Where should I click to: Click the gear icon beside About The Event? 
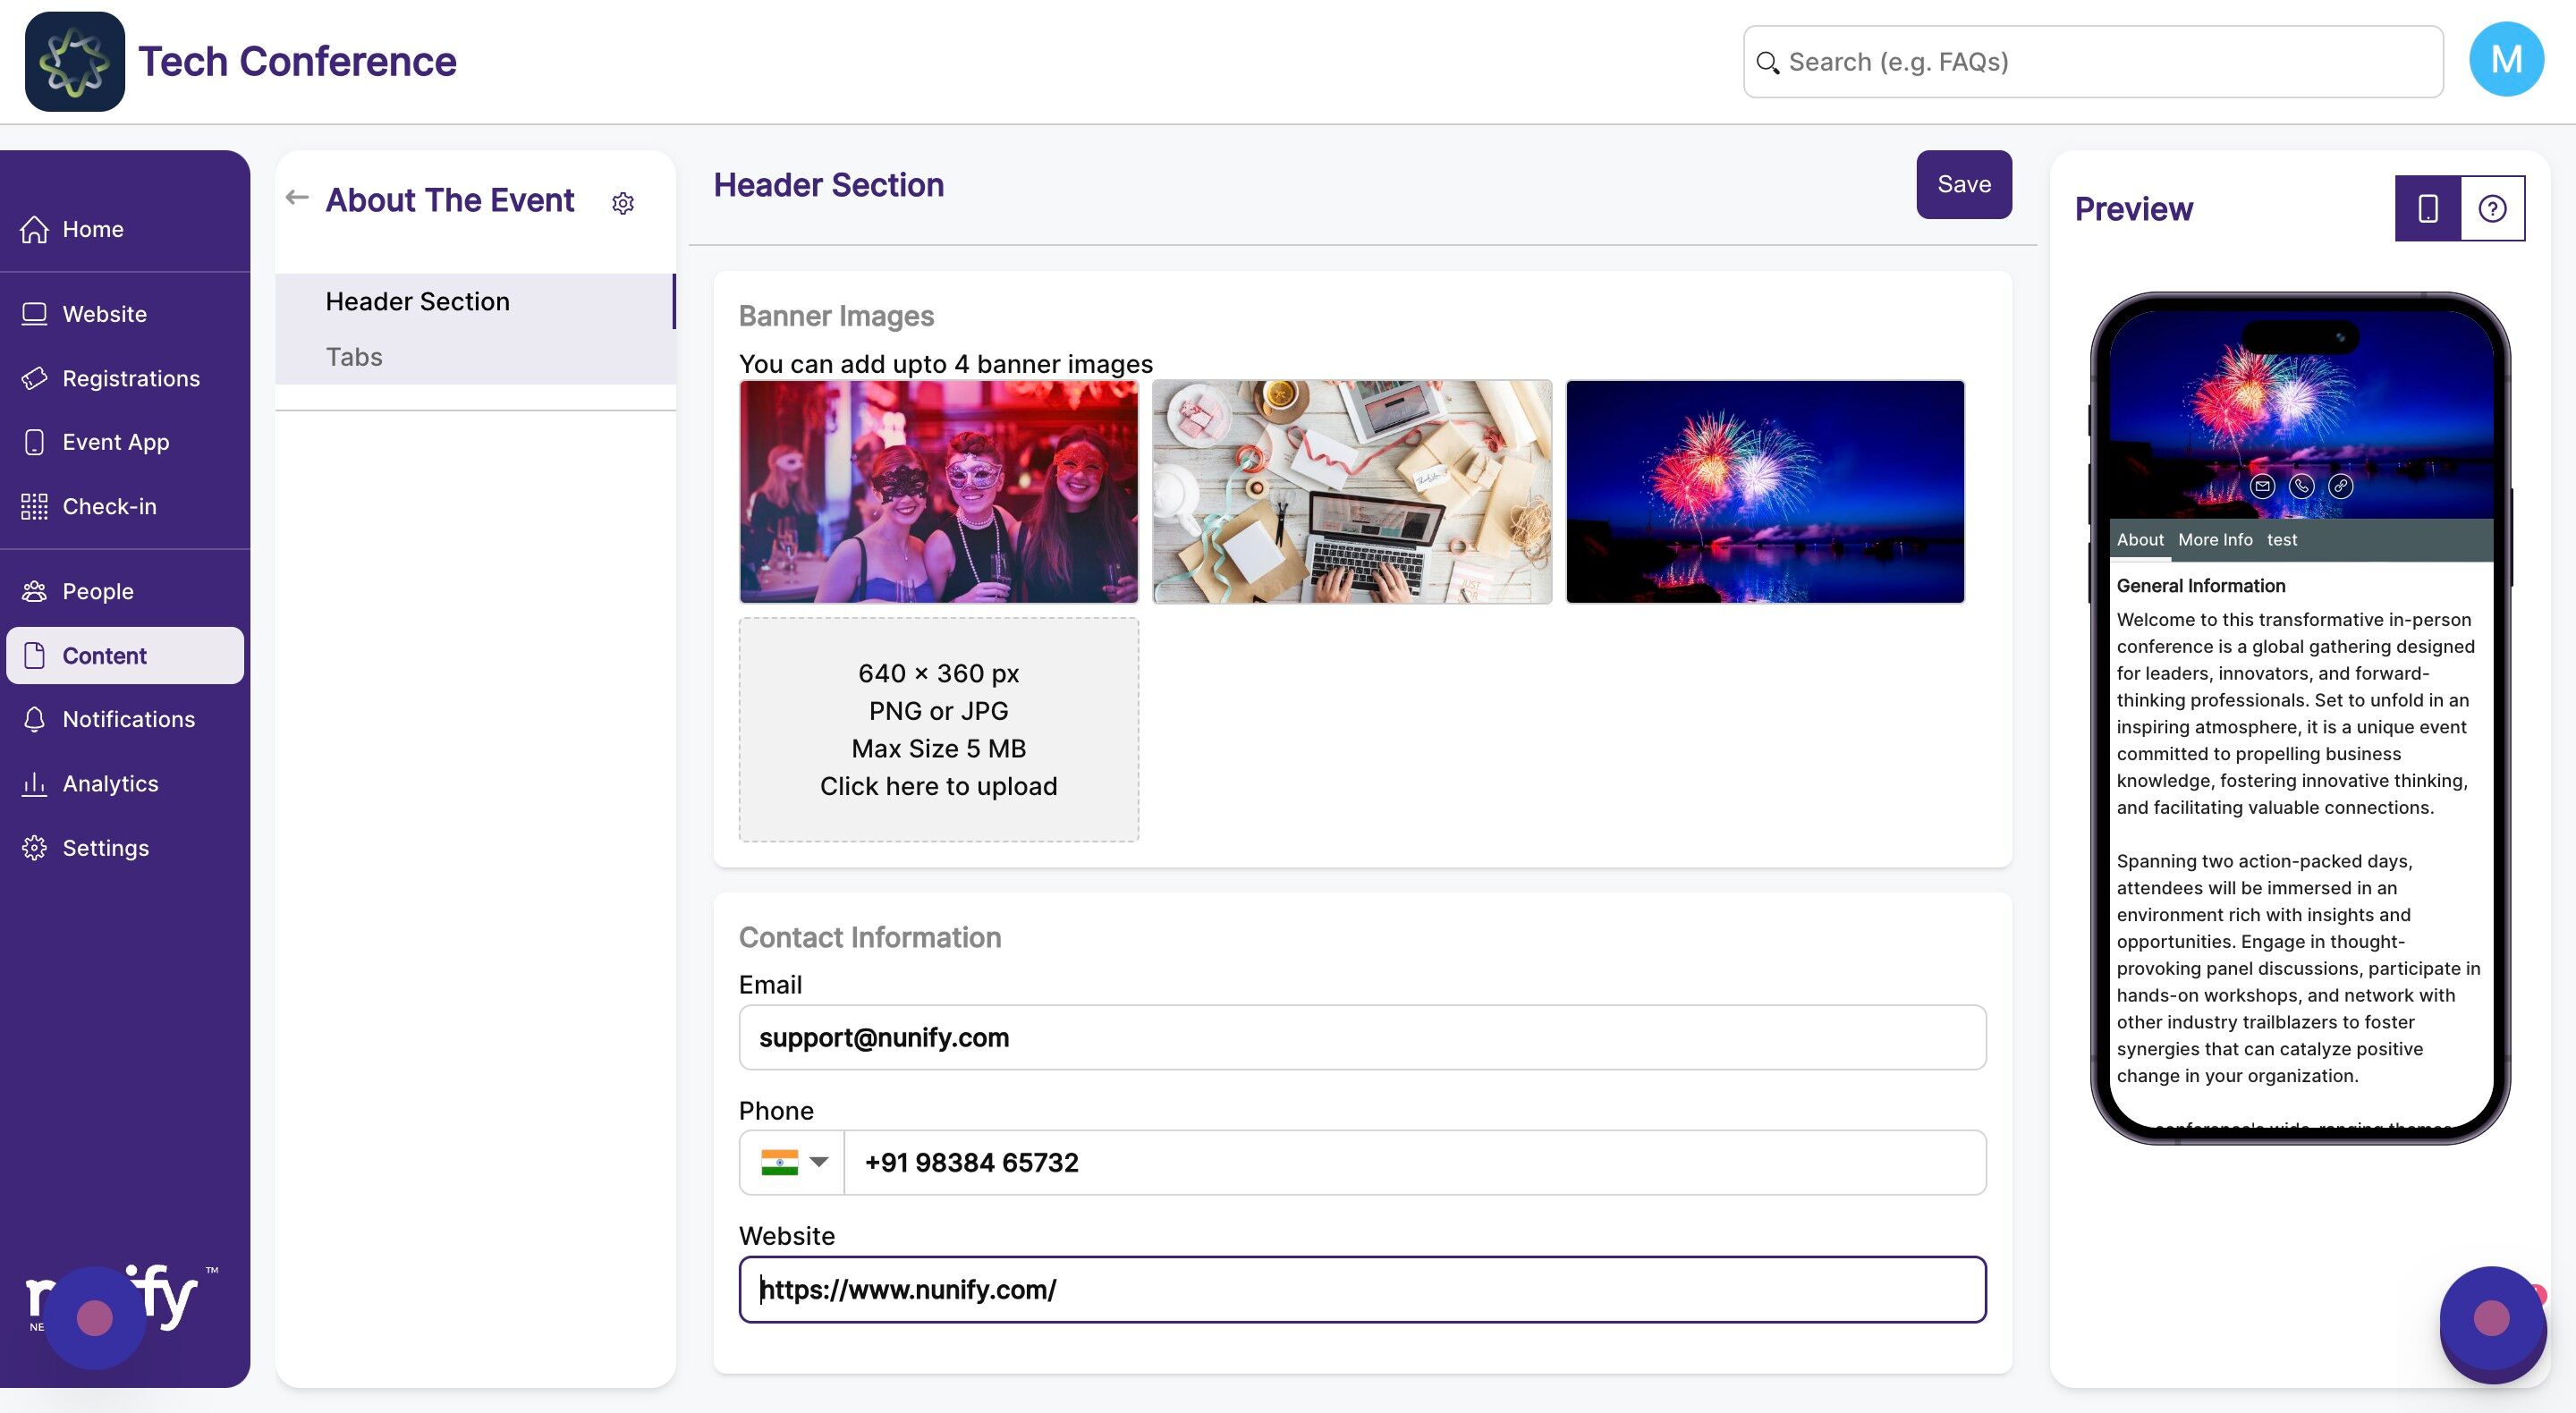(623, 204)
